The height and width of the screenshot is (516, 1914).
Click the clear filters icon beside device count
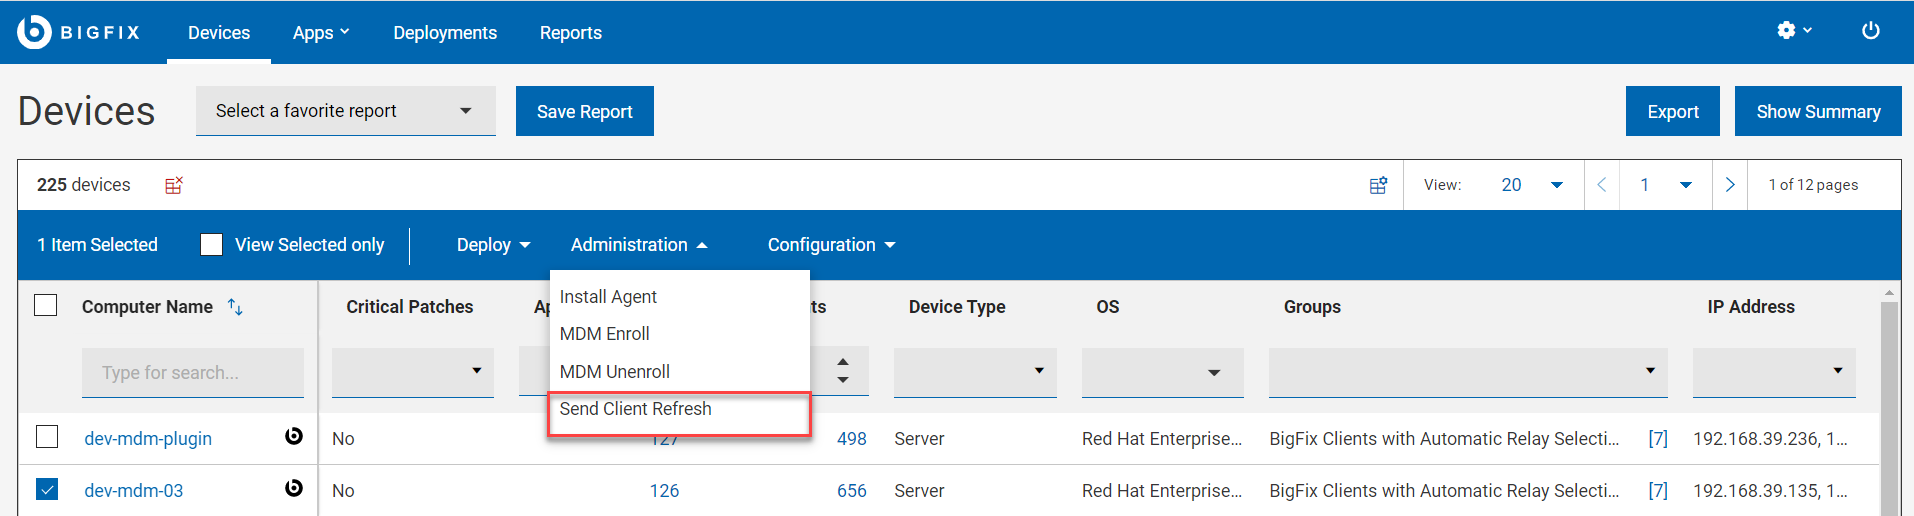pos(174,185)
